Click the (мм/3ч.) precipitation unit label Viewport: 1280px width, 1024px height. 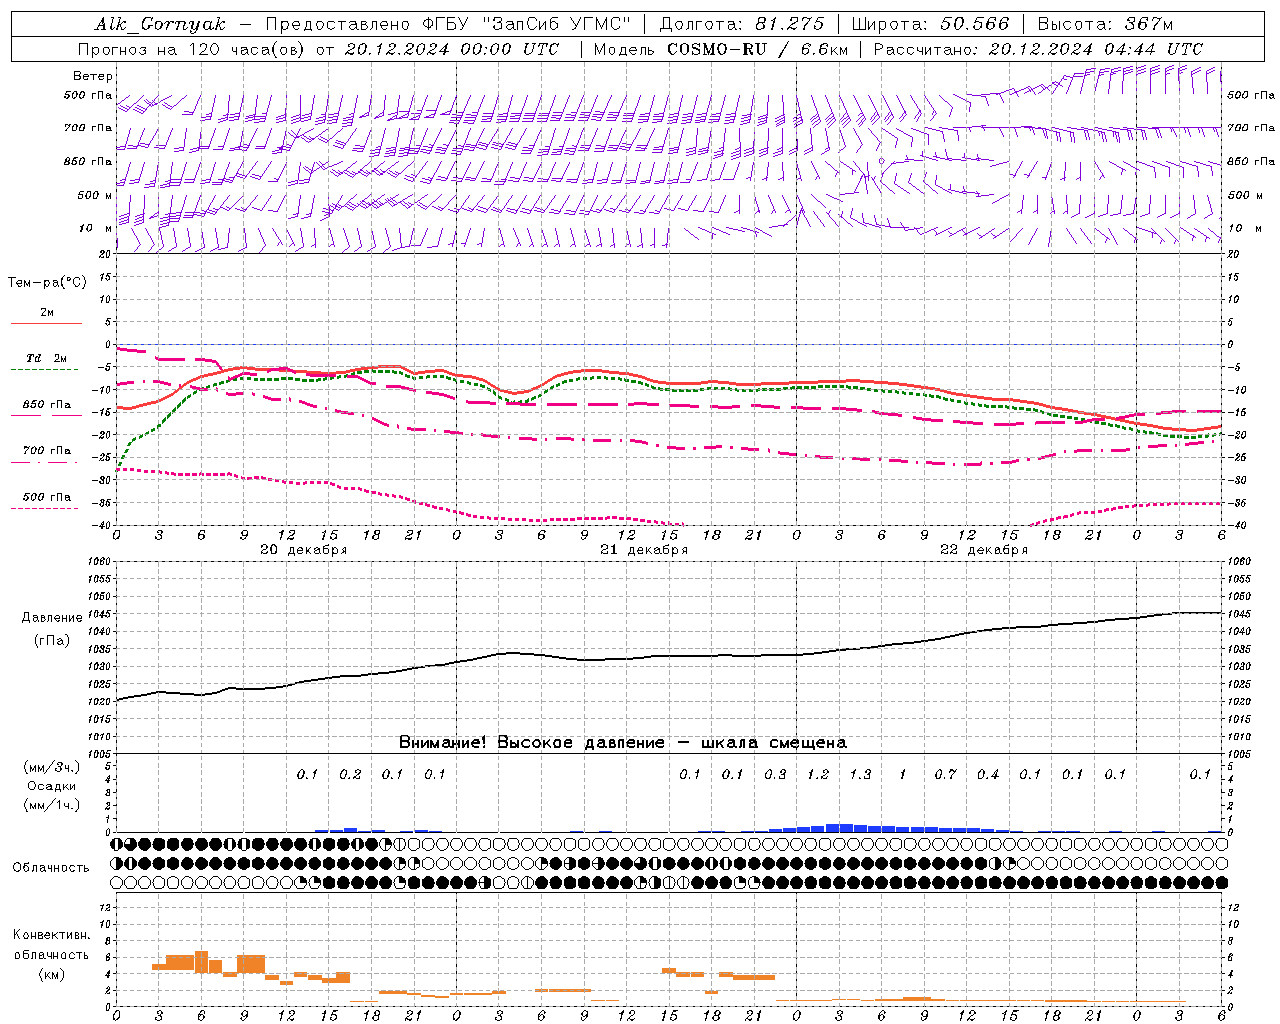point(51,767)
